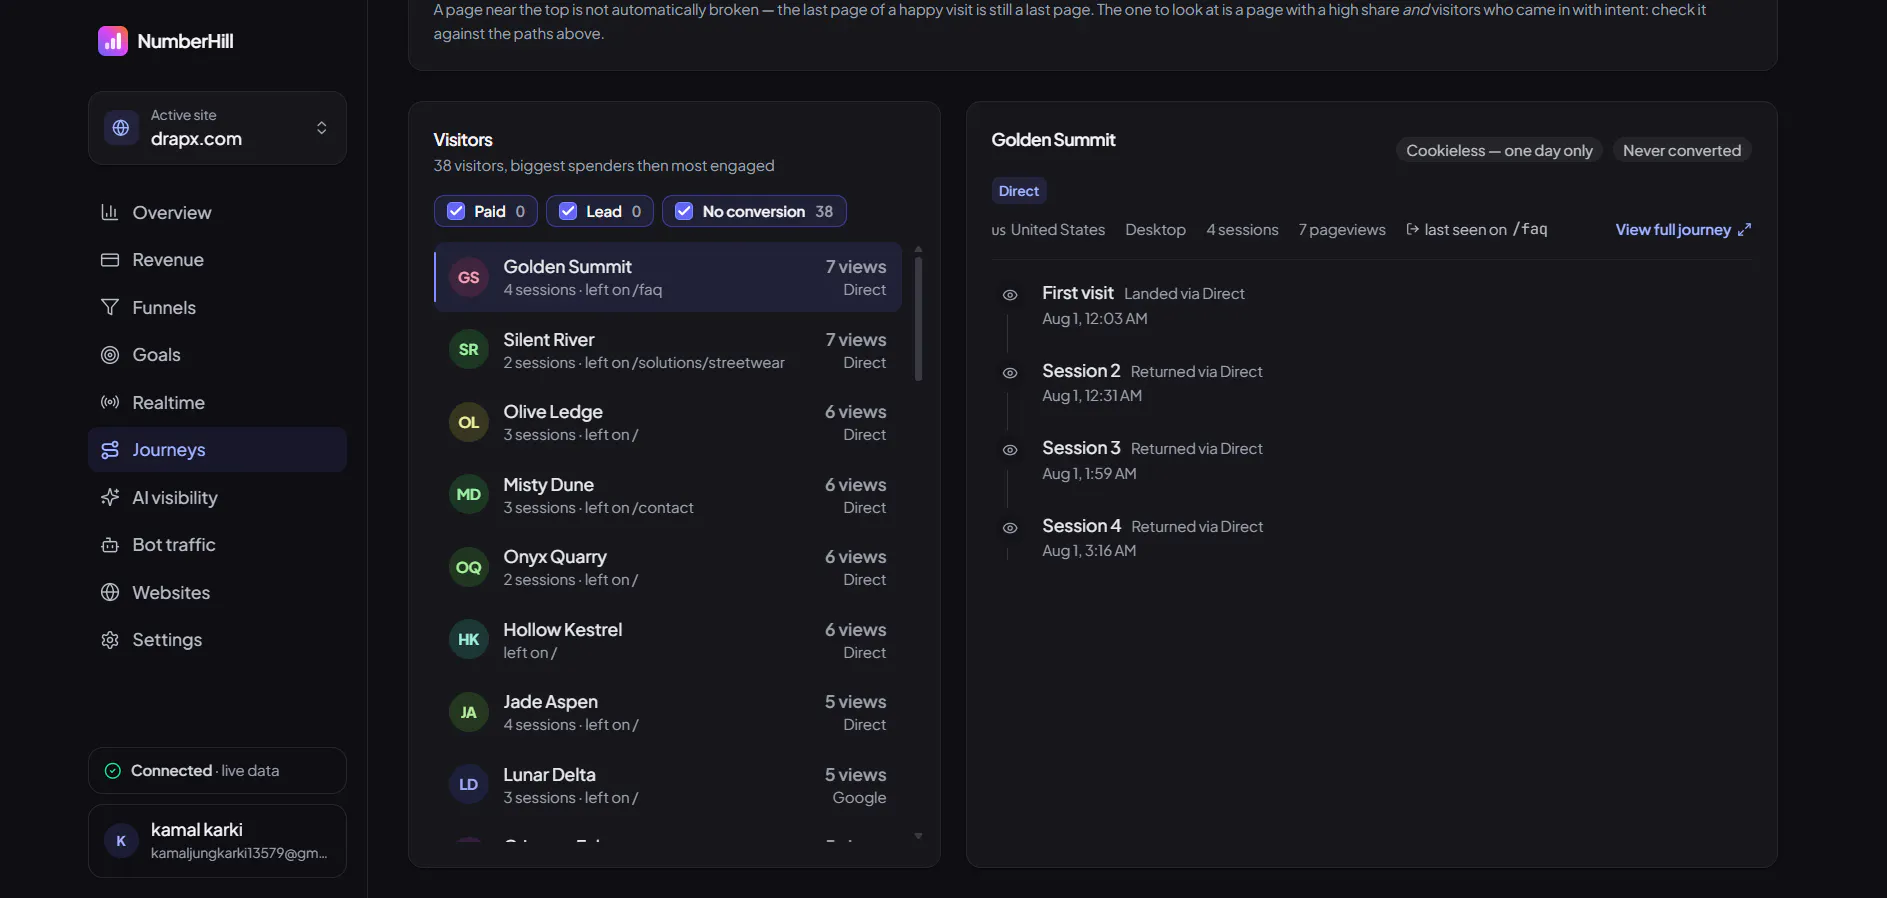Image resolution: width=1887 pixels, height=898 pixels.
Task: Click the NumberHill logo icon
Action: click(x=113, y=41)
